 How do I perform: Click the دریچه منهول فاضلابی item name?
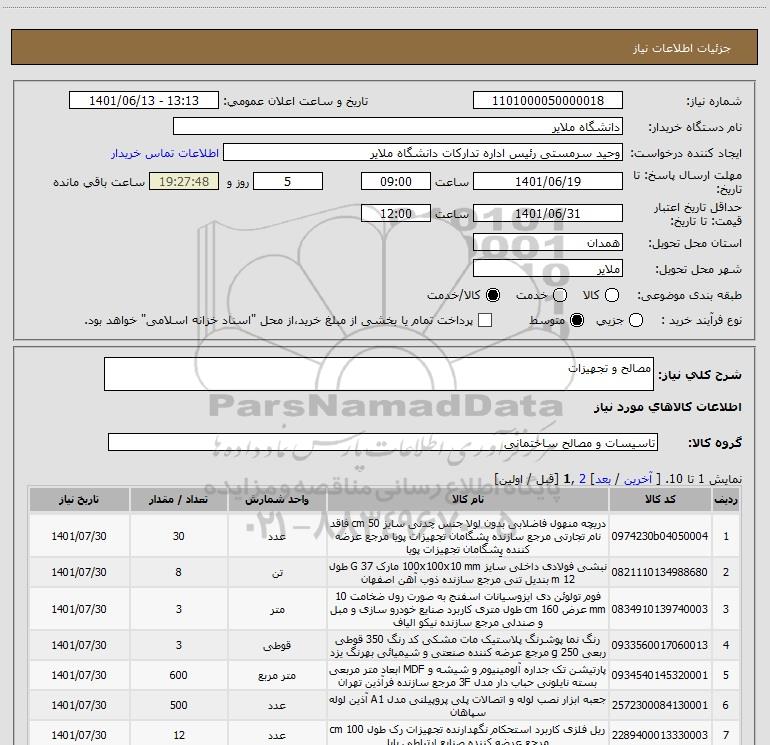click(468, 536)
